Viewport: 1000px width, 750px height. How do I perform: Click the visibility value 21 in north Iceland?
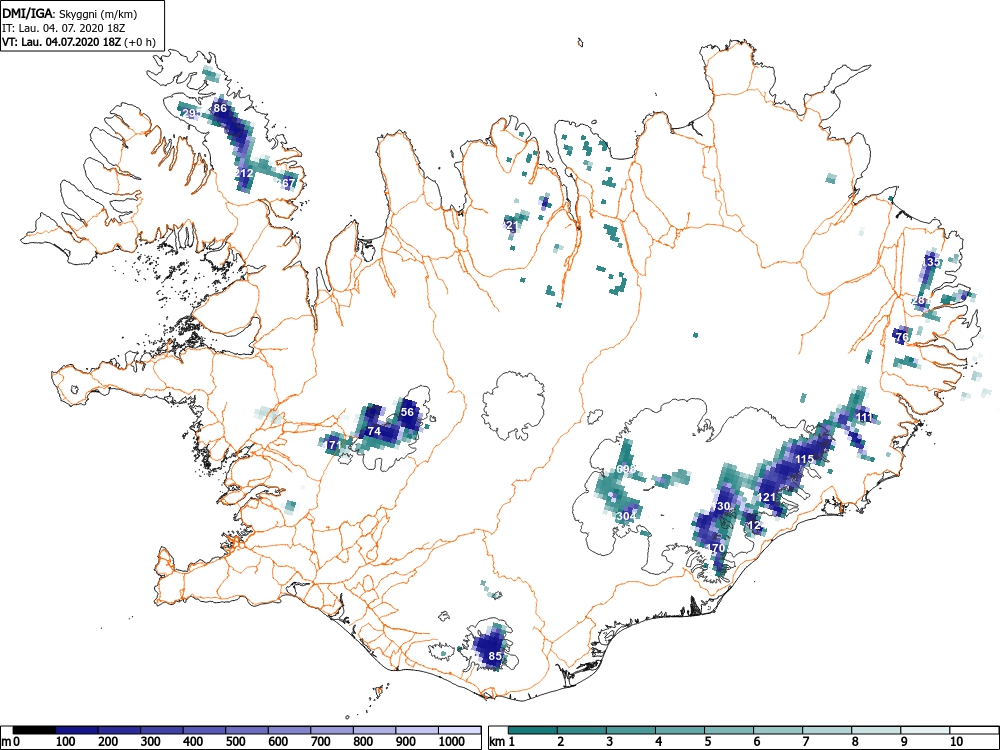(x=511, y=225)
